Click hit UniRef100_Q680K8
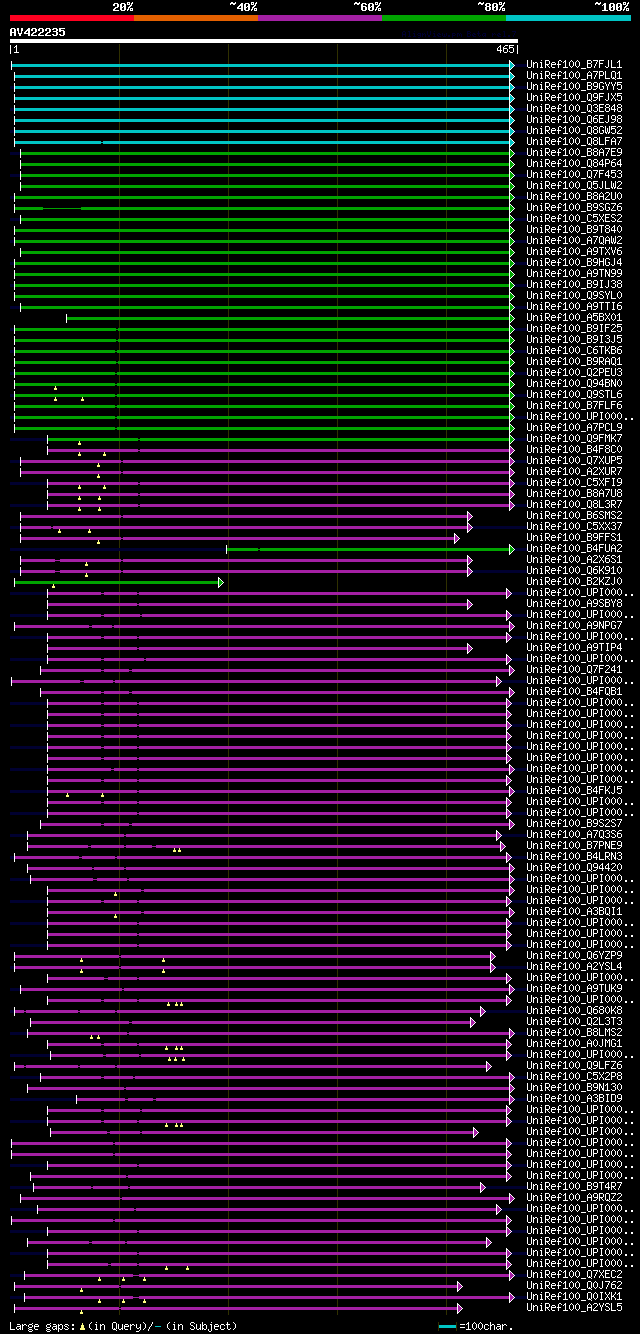 pyautogui.click(x=574, y=1010)
